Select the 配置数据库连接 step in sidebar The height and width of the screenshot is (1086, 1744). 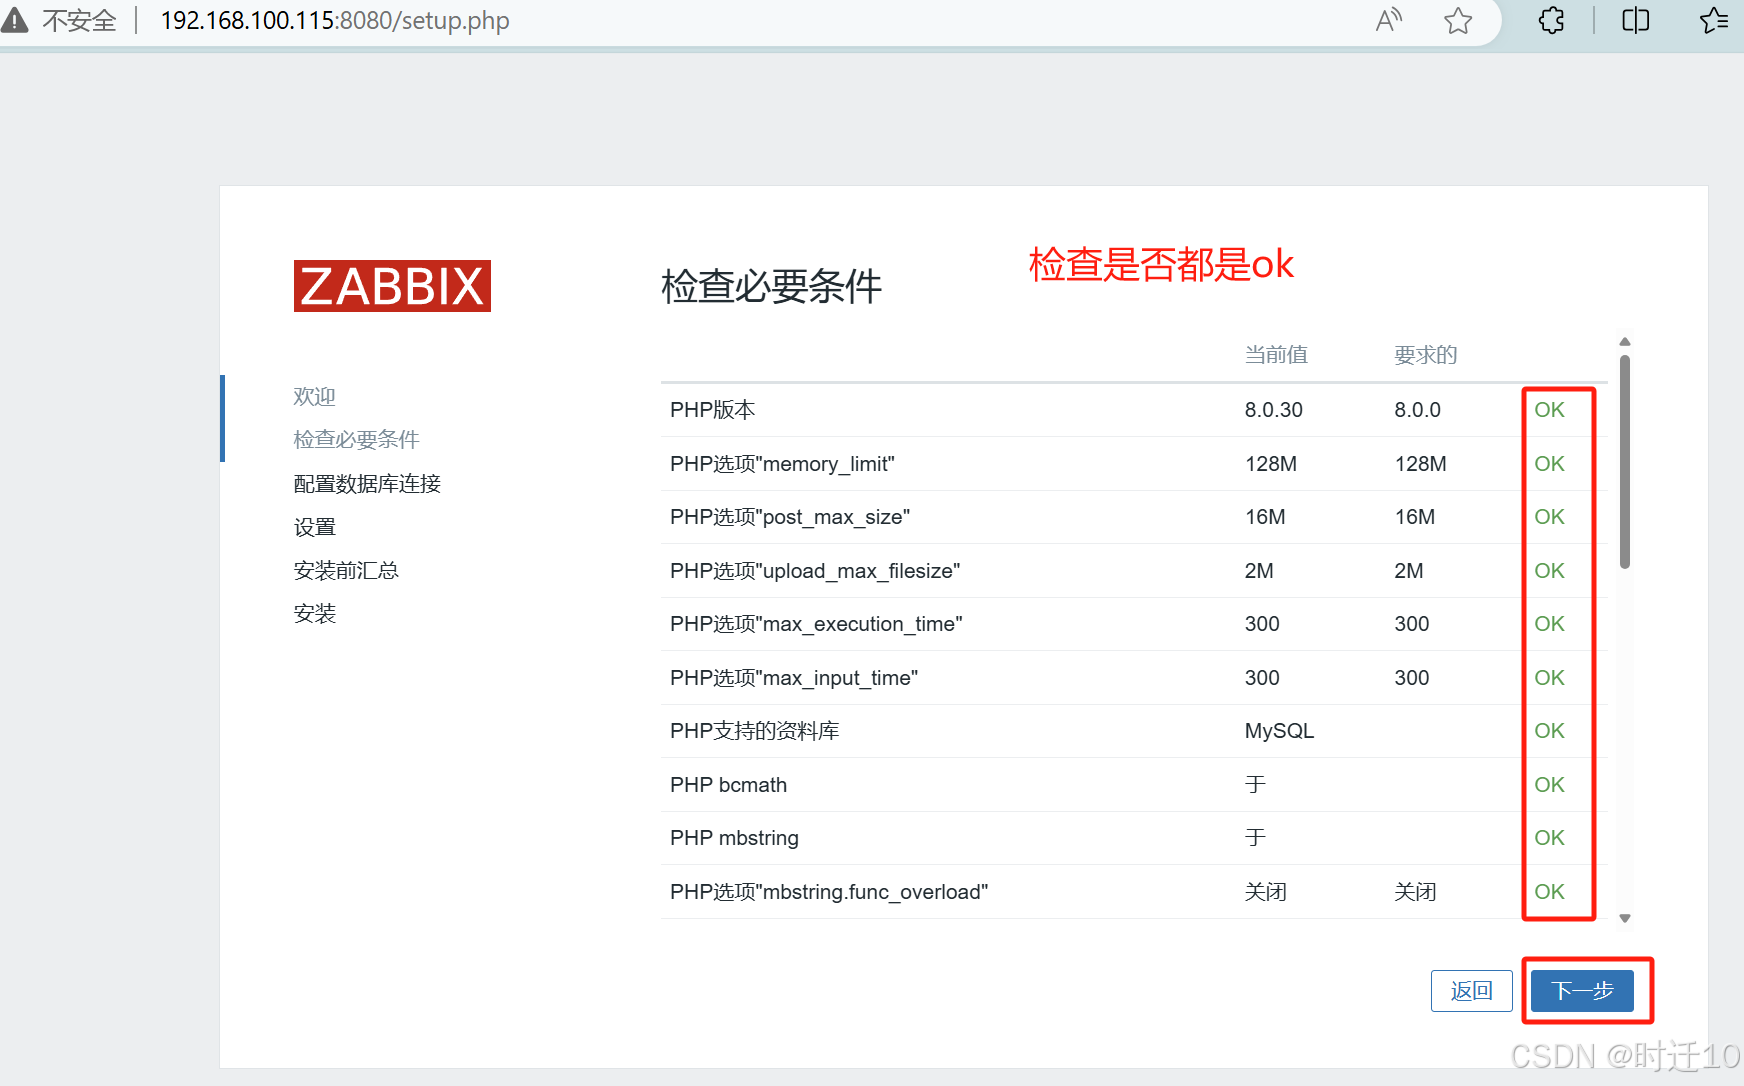[x=367, y=484]
